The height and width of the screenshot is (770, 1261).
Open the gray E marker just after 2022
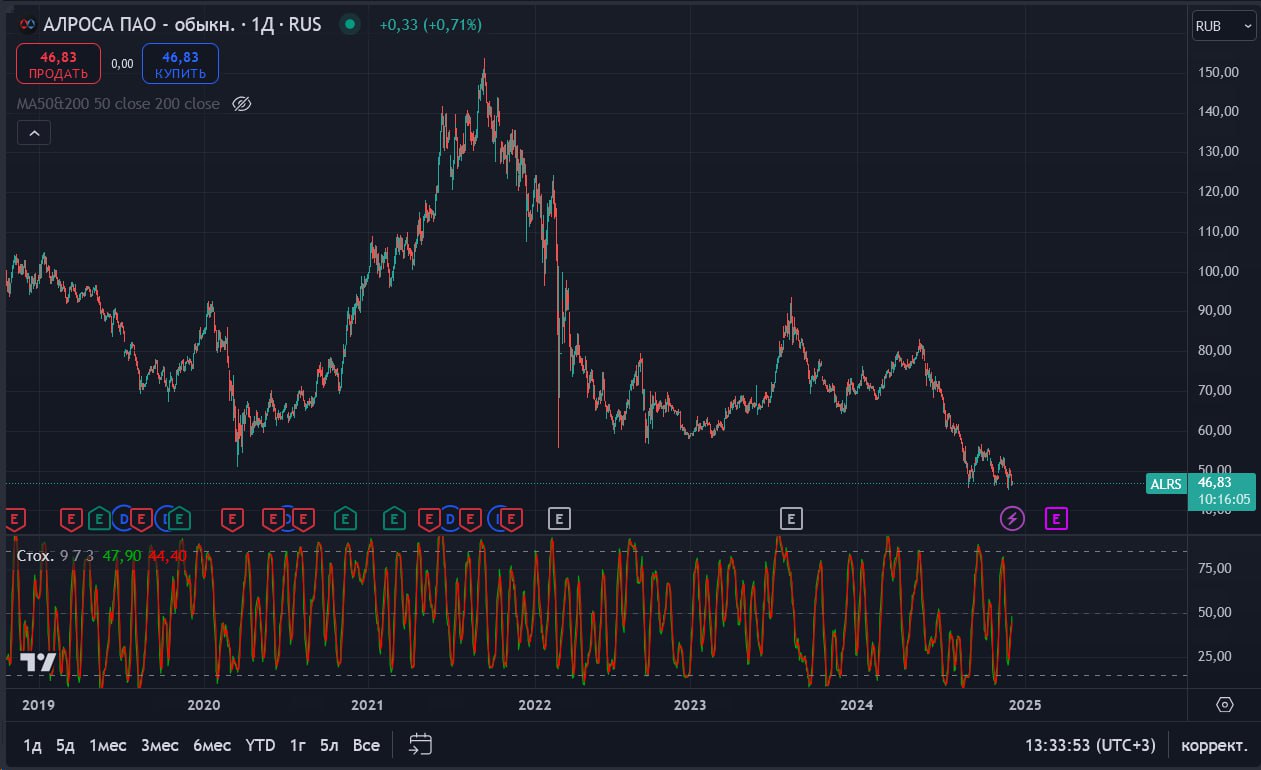(x=559, y=518)
